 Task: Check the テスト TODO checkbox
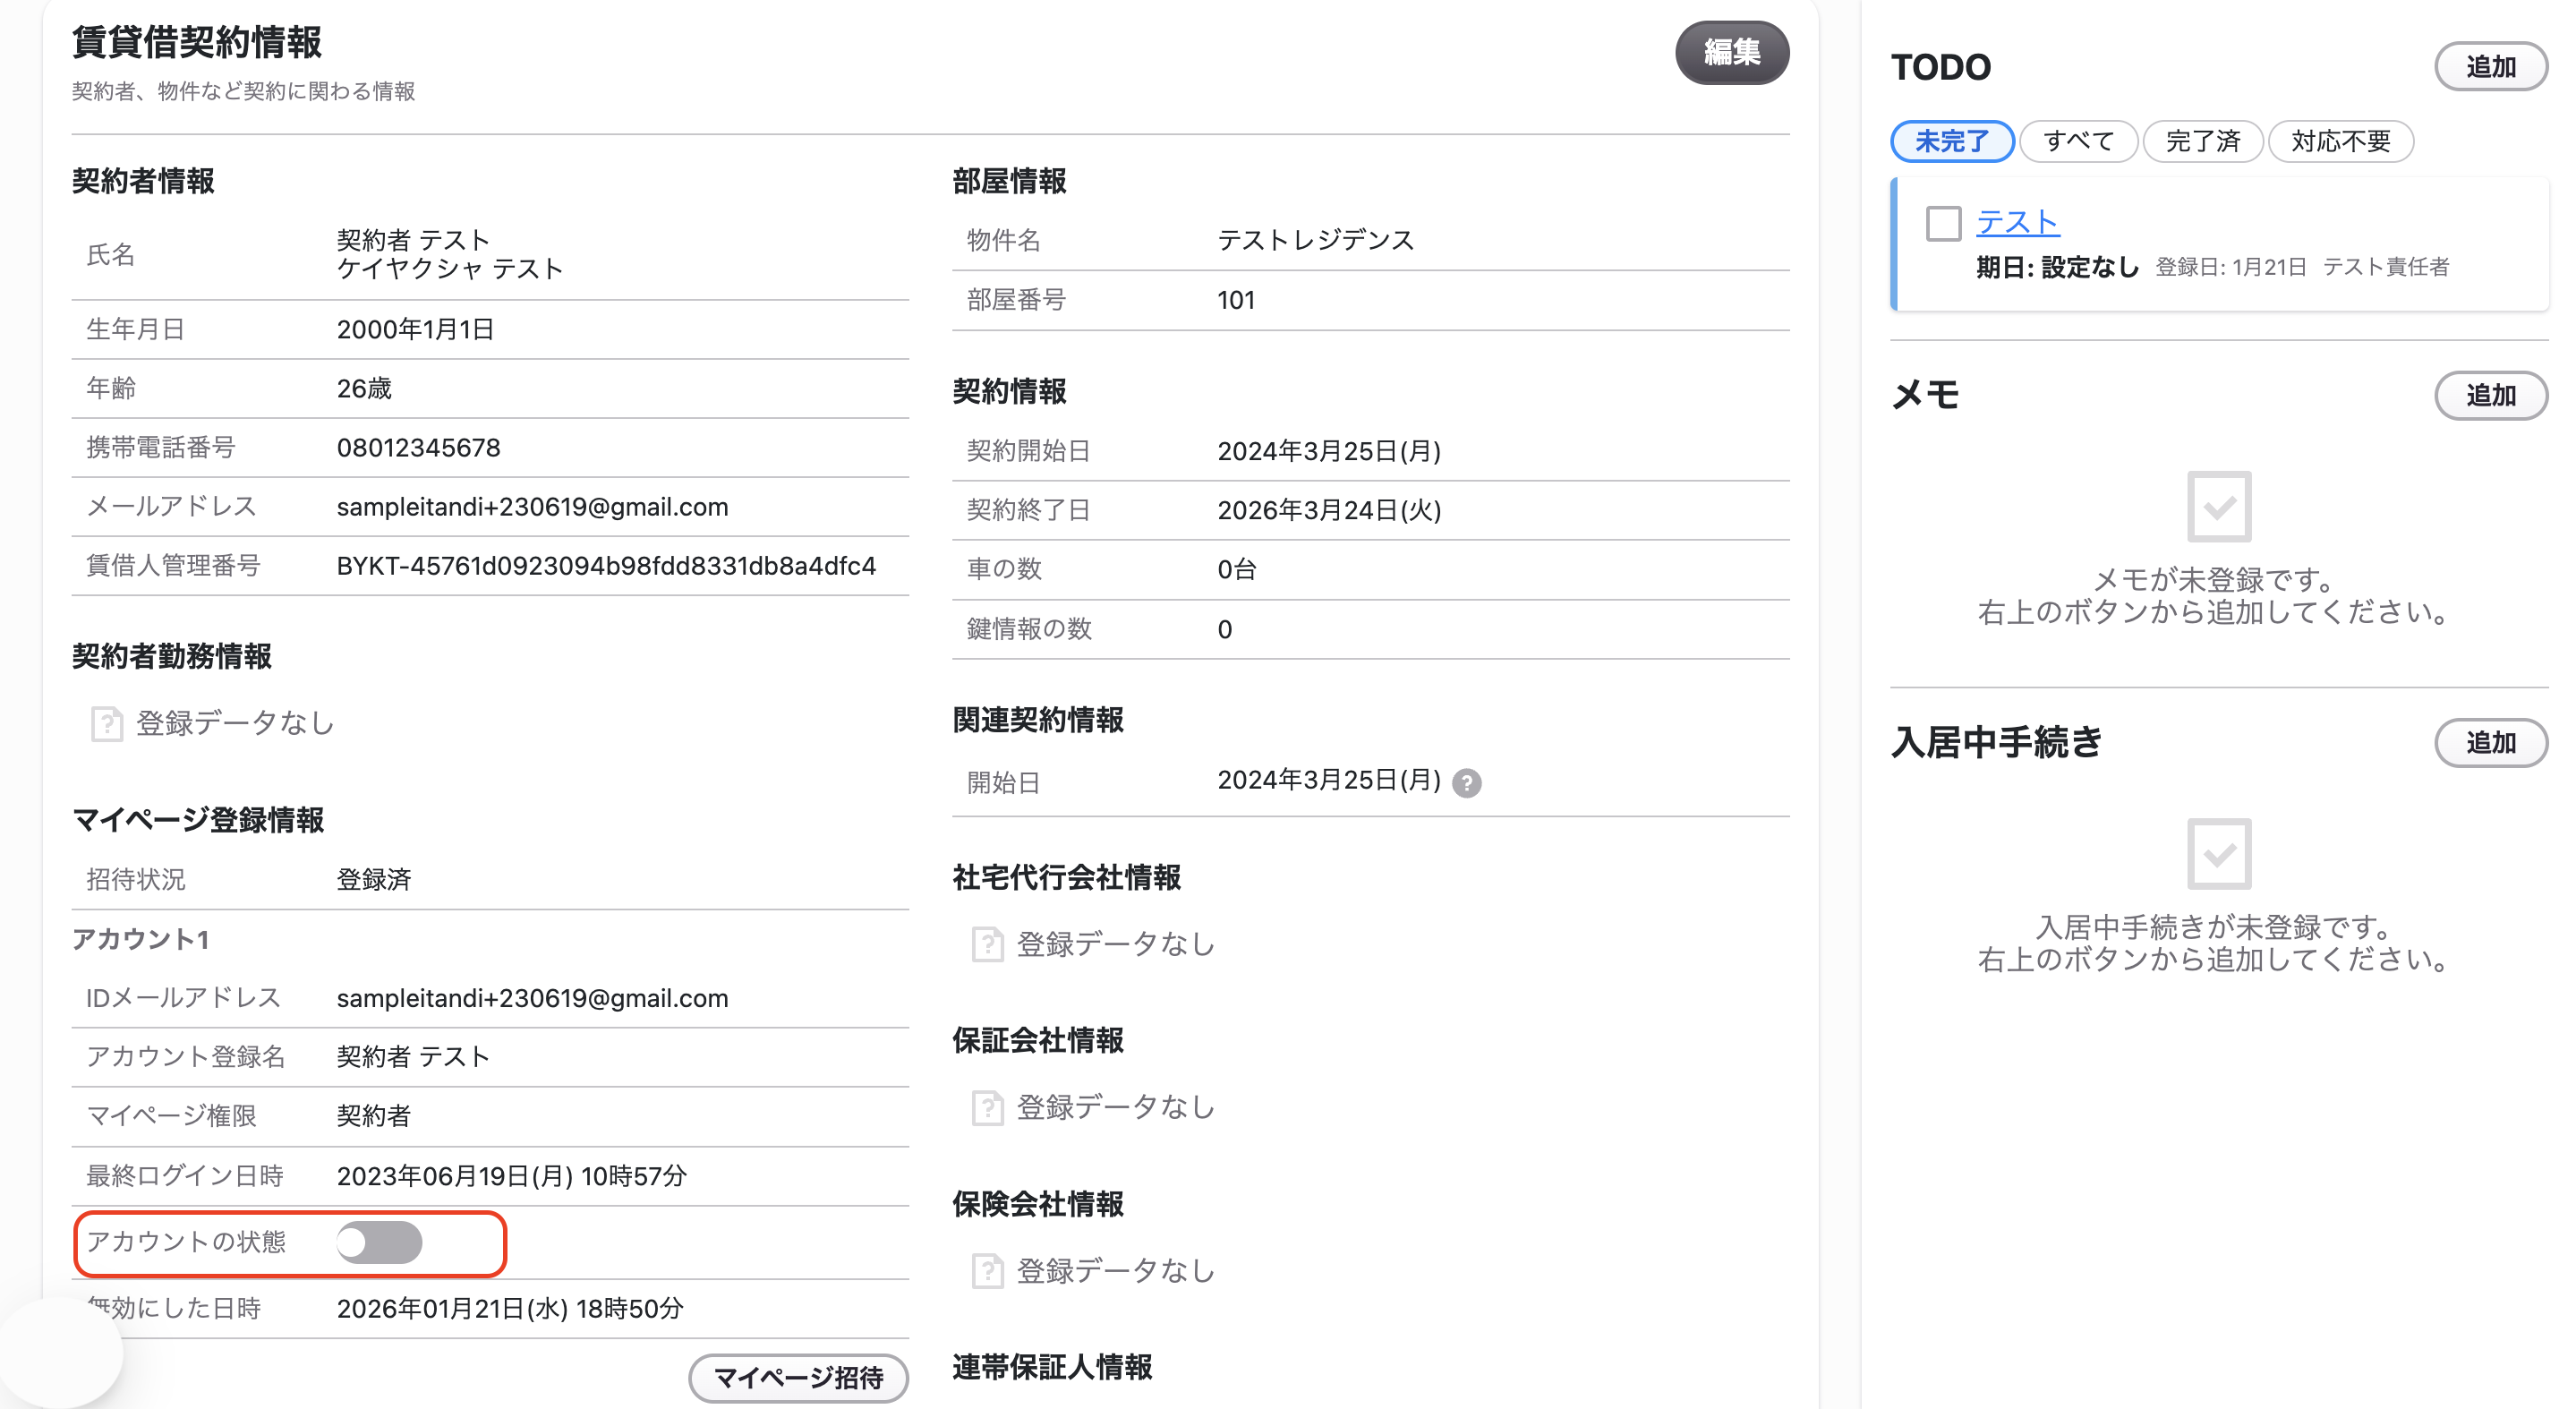tap(1943, 223)
